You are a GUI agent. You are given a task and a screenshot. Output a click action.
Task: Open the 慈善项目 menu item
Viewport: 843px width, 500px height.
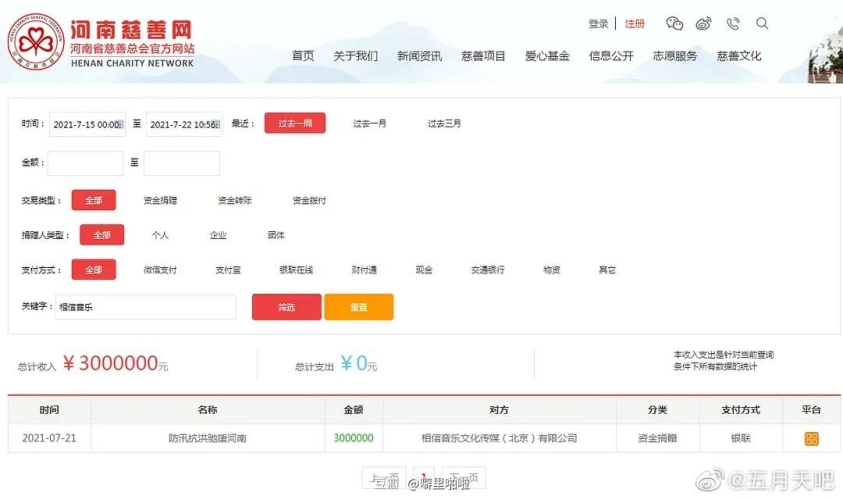coord(483,56)
